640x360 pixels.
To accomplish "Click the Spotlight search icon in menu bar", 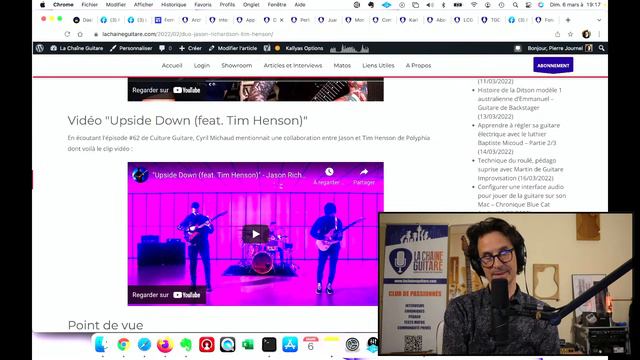I will pos(515,5).
